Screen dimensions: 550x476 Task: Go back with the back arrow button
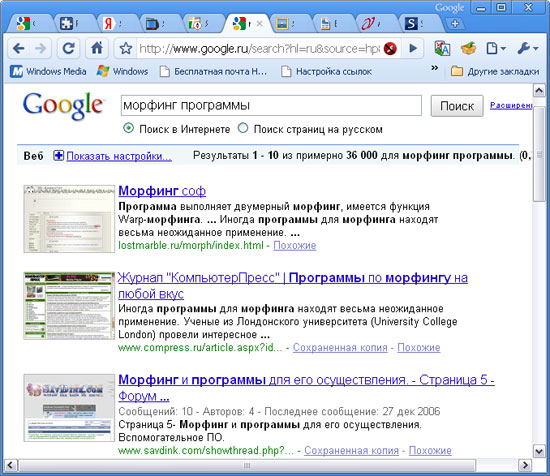(x=18, y=48)
